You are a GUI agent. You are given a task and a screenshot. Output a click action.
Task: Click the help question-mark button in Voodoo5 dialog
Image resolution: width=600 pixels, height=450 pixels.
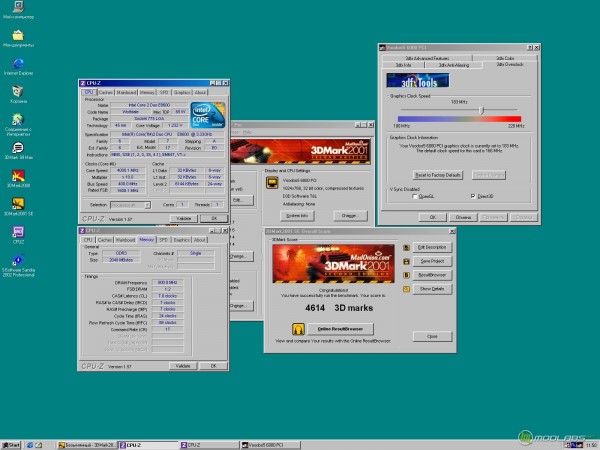[530, 47]
